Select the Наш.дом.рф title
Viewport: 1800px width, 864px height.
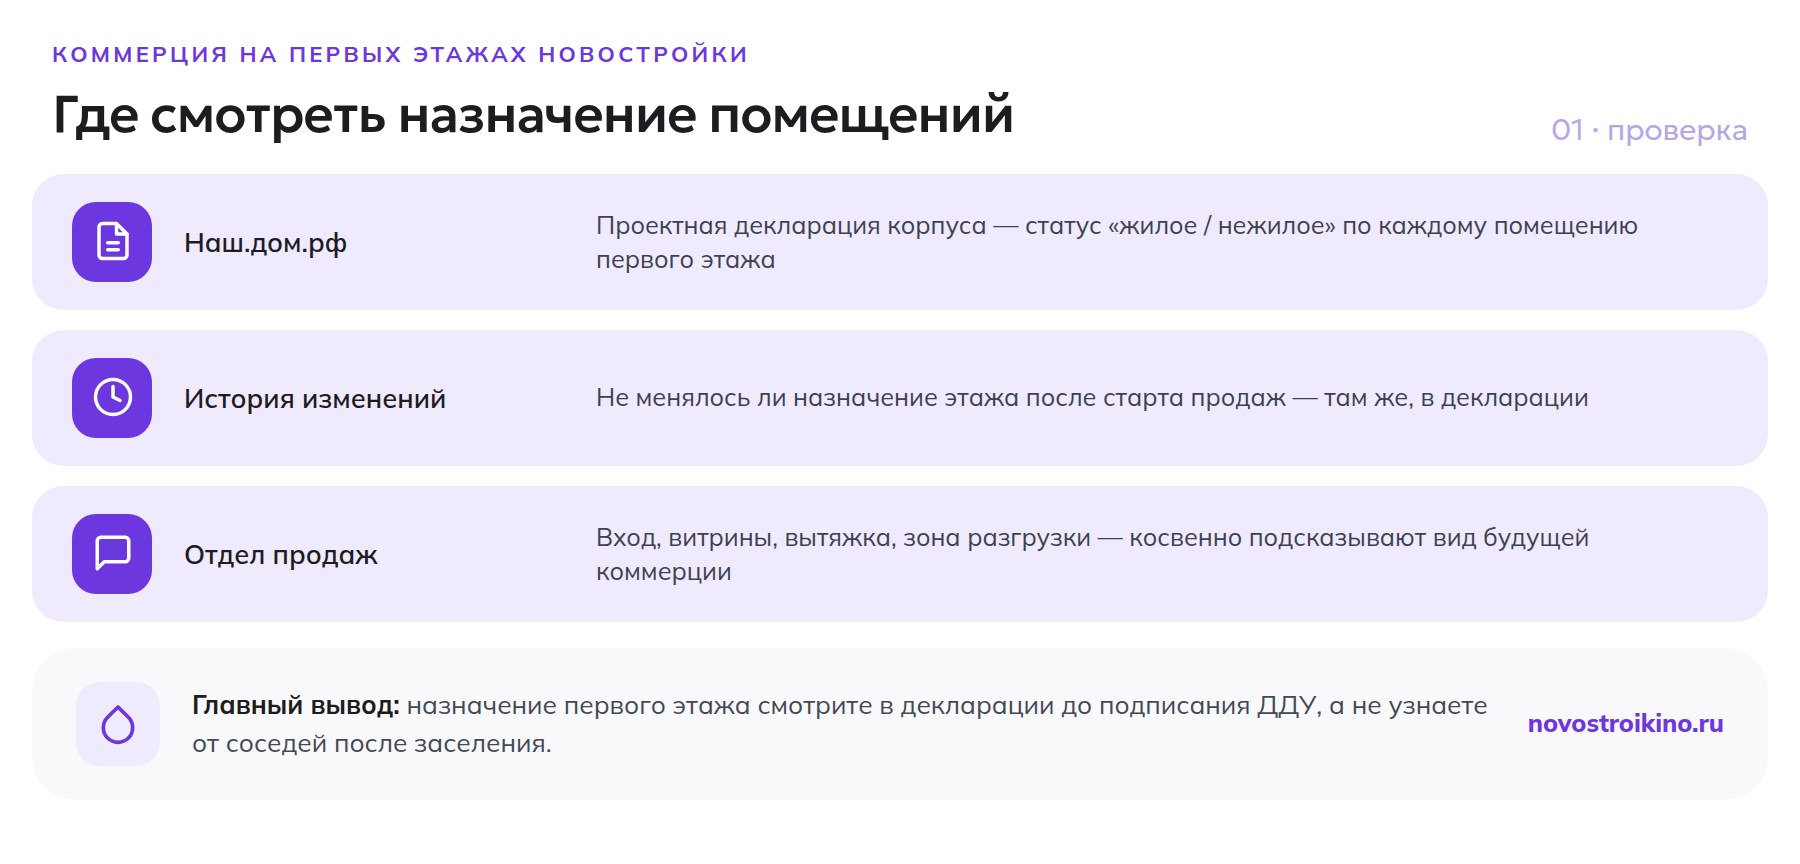pos(265,243)
